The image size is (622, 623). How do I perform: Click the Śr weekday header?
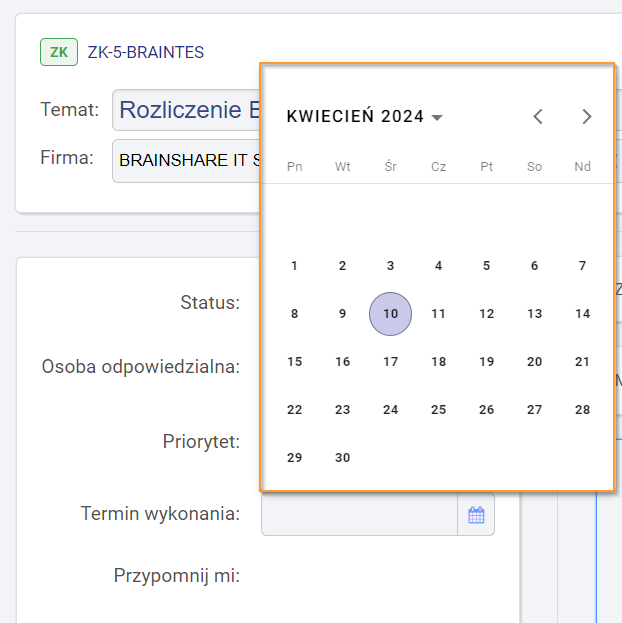390,166
